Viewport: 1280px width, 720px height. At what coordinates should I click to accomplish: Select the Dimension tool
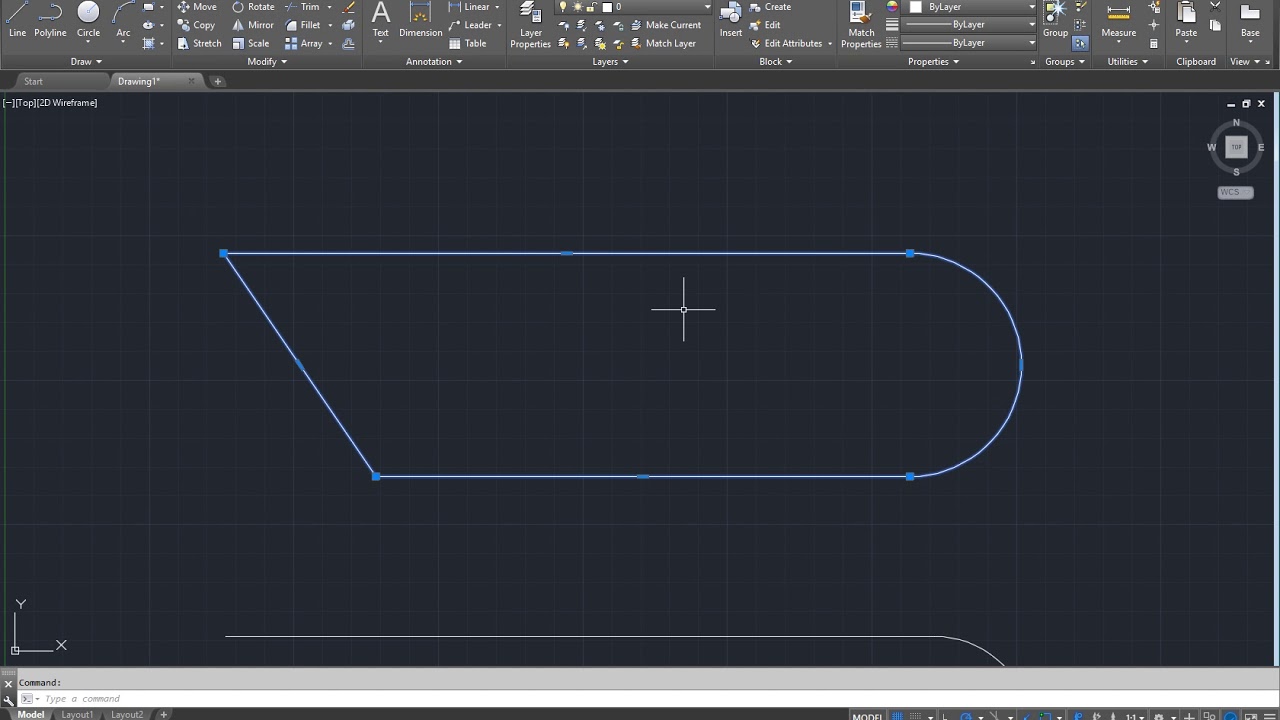[x=421, y=20]
